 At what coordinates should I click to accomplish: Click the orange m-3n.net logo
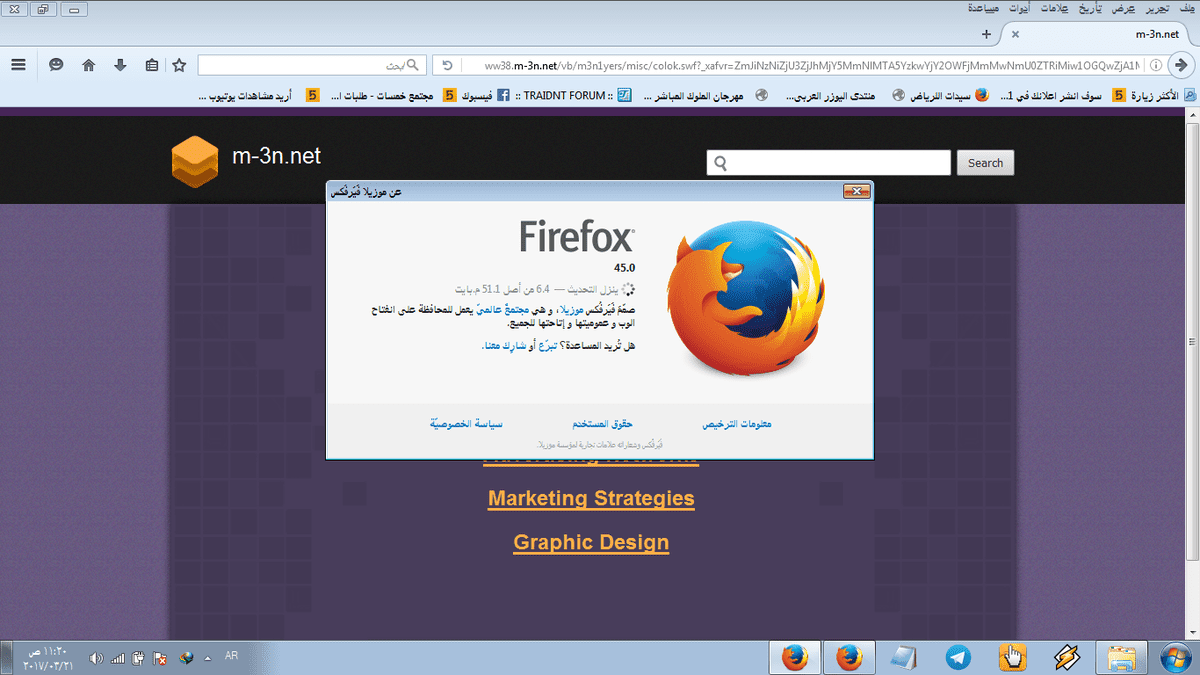pos(195,161)
